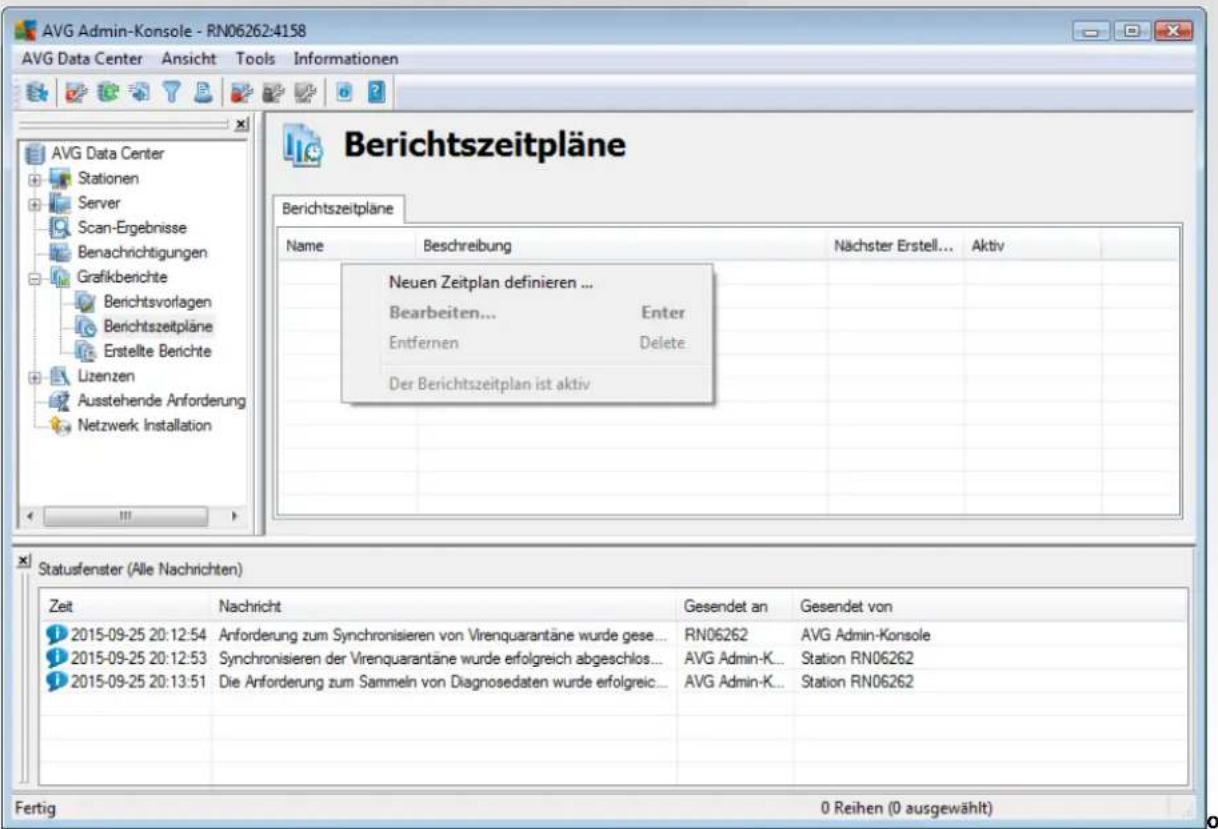Image resolution: width=1218 pixels, height=829 pixels.
Task: Select message 'Die Anforderung zum Sammeln von Diagnosedaten'
Action: click(x=443, y=680)
